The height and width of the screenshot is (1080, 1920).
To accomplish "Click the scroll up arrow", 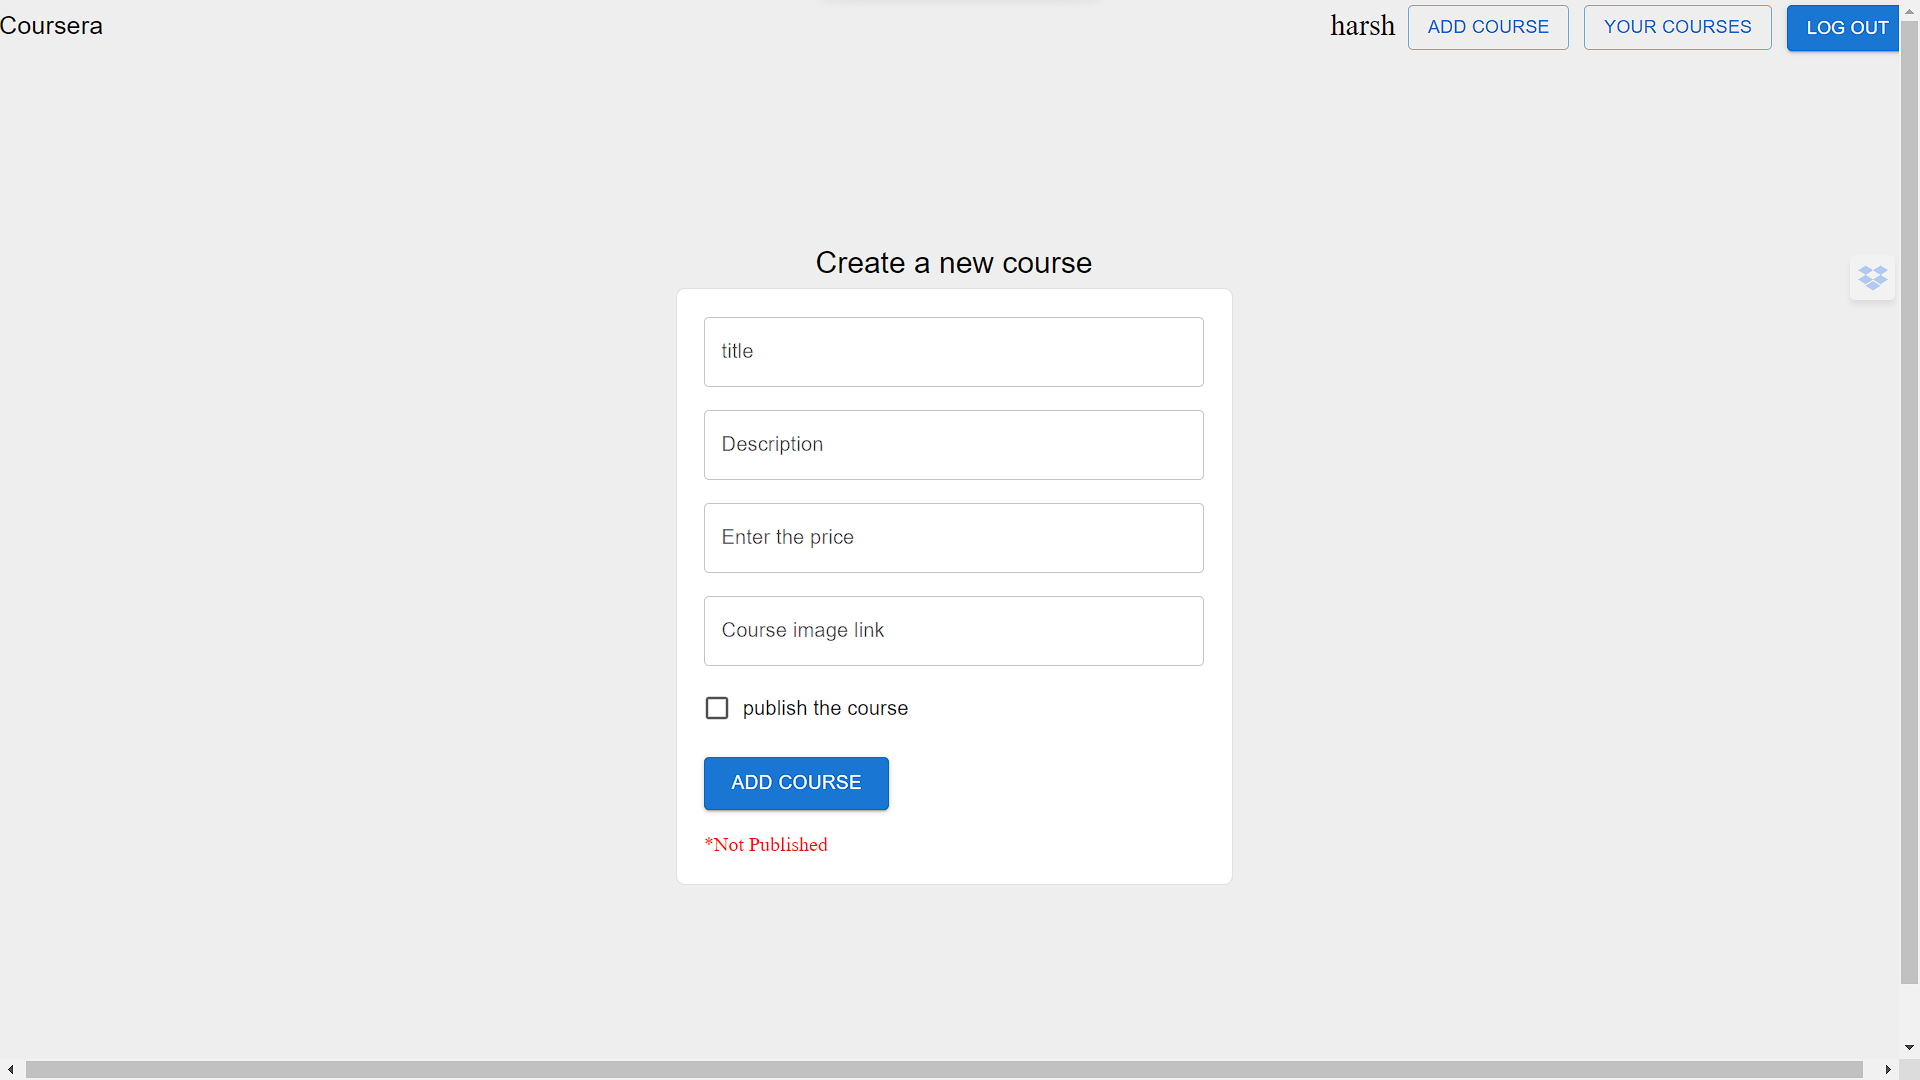I will point(1910,10).
